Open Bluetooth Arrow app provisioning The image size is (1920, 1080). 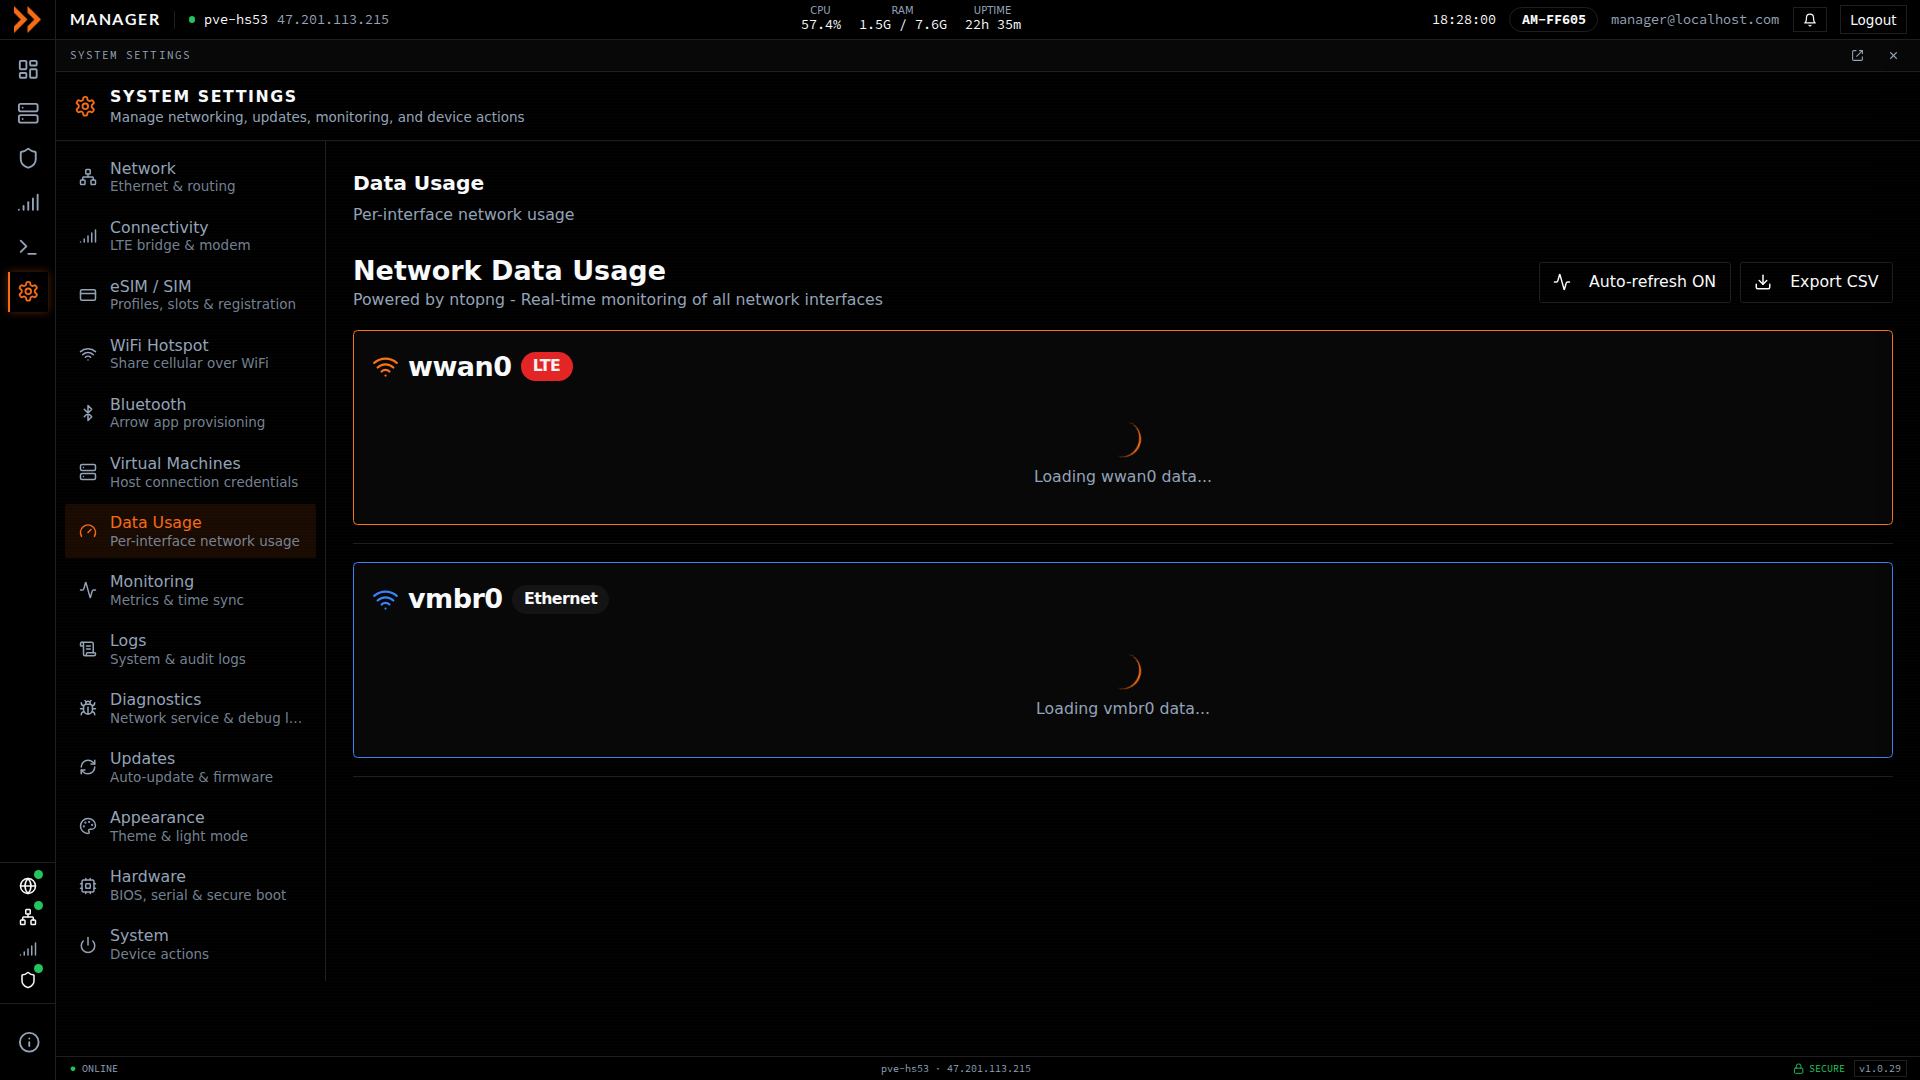pyautogui.click(x=190, y=413)
